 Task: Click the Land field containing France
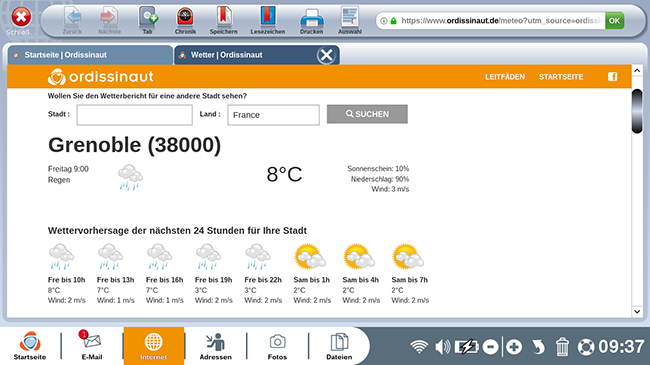[273, 115]
